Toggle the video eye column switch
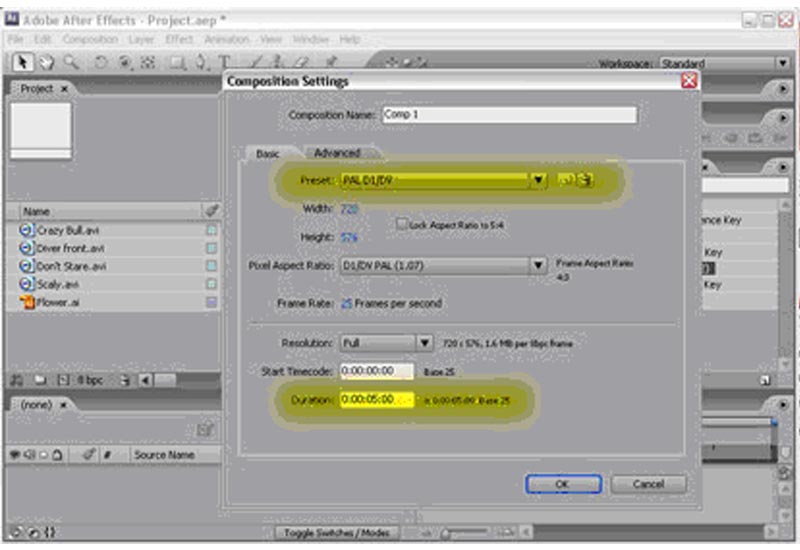The width and height of the screenshot is (800, 550). coord(15,454)
